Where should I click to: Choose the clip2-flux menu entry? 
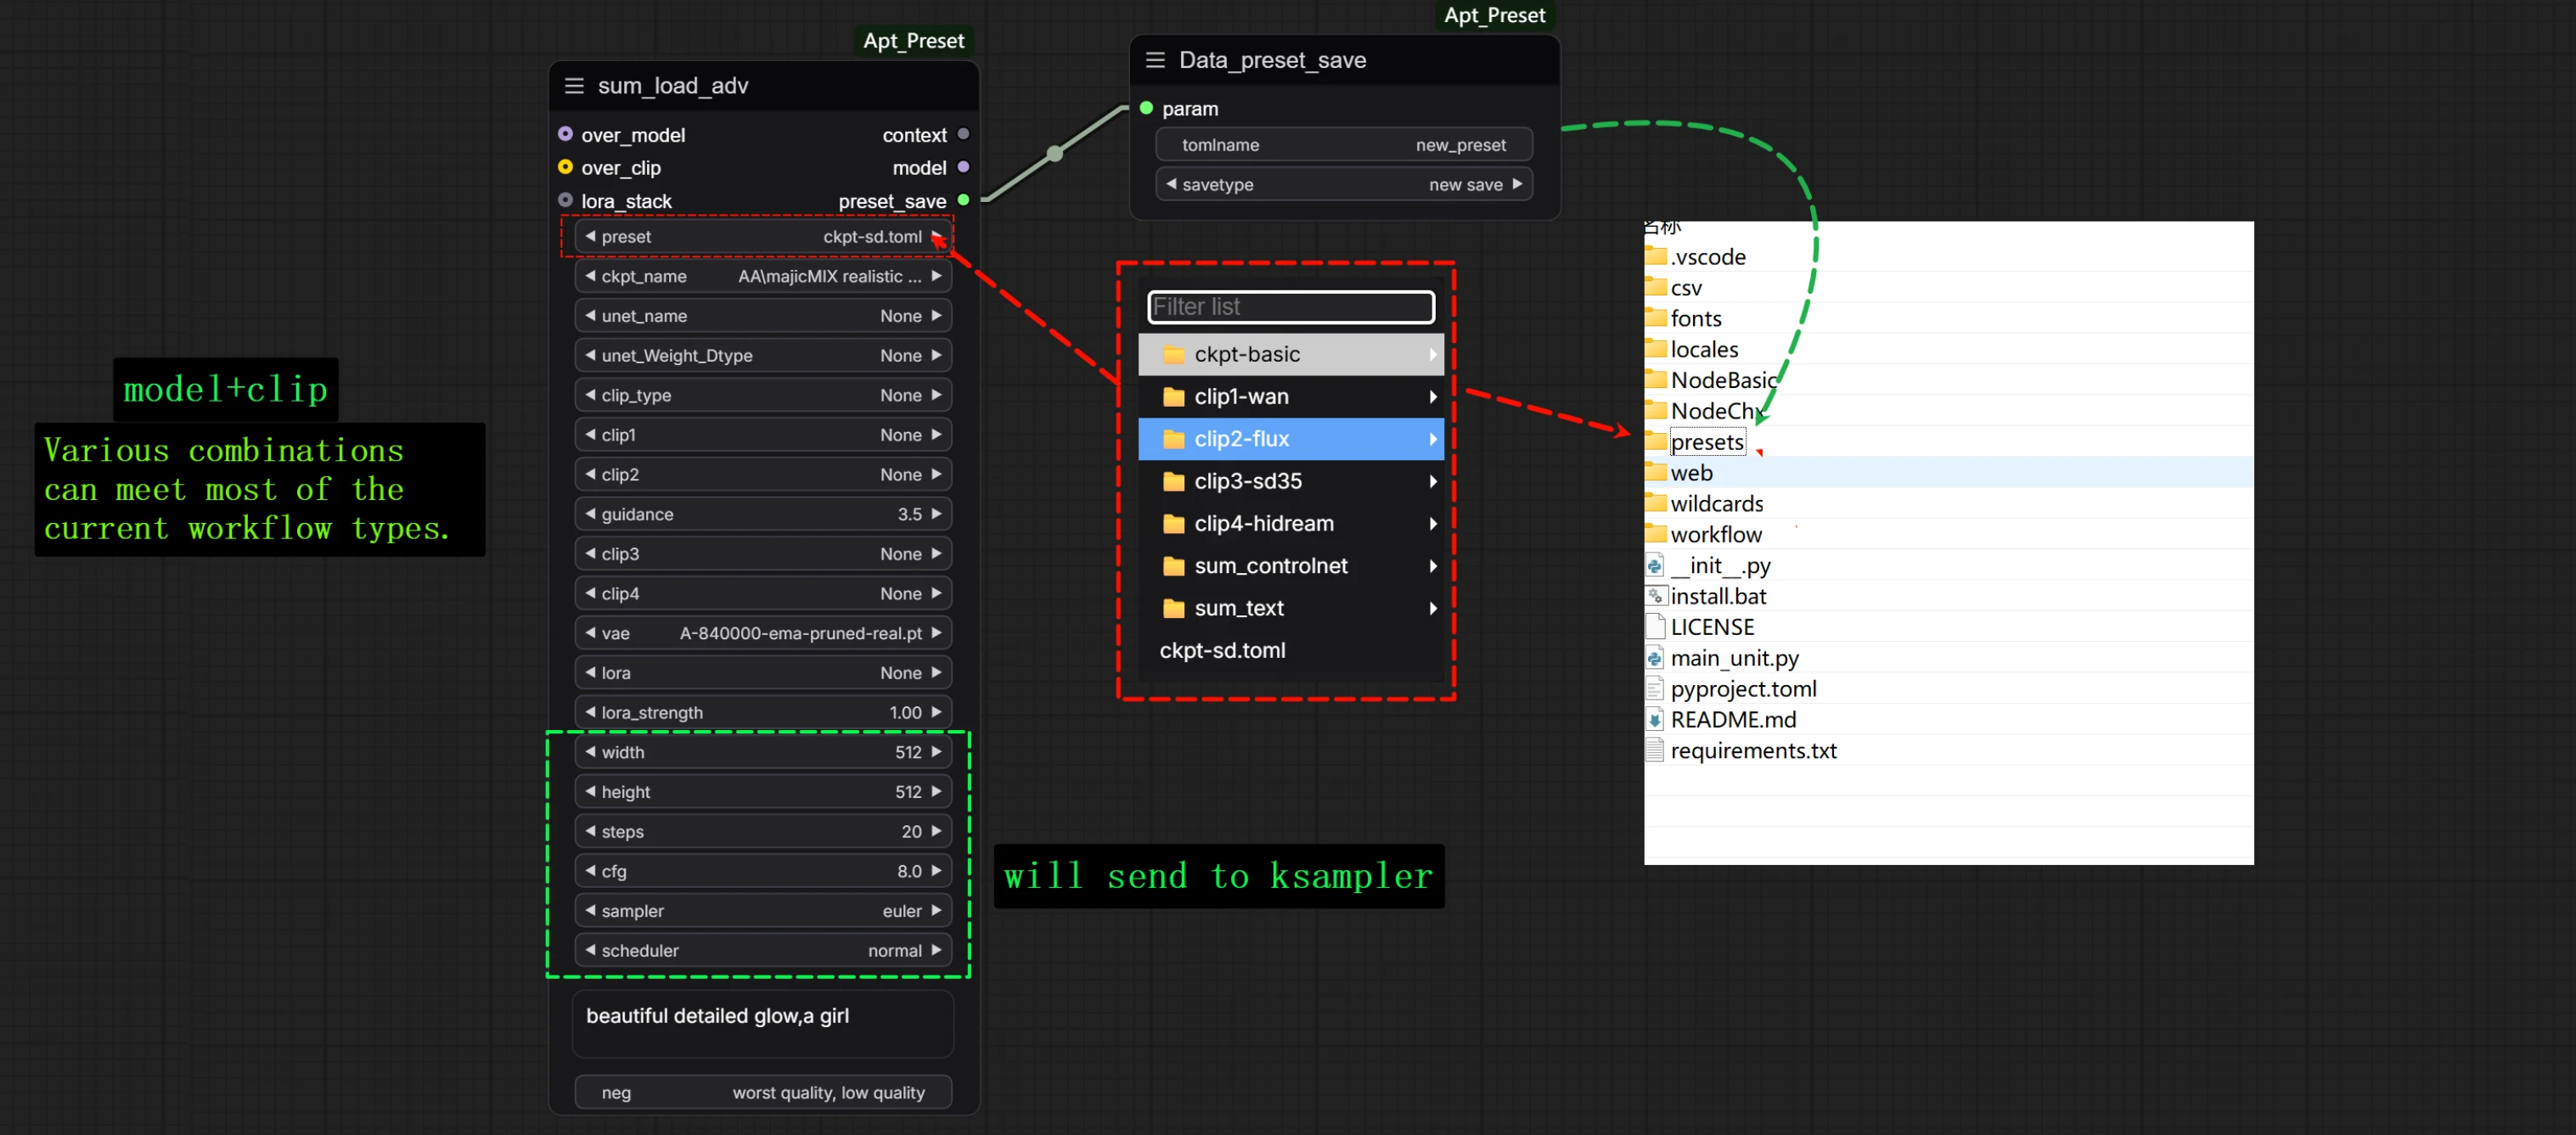(x=1291, y=439)
